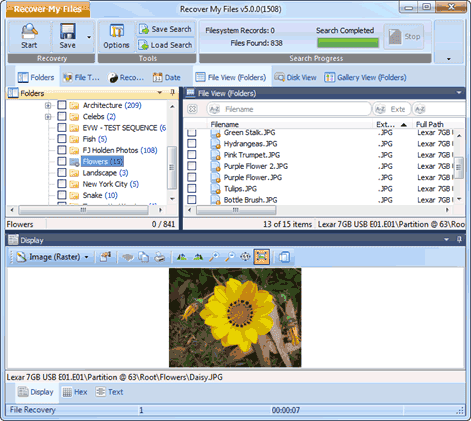Click the Purple Flower.JPG file icon
This screenshot has height=421, width=471.
[x=216, y=178]
